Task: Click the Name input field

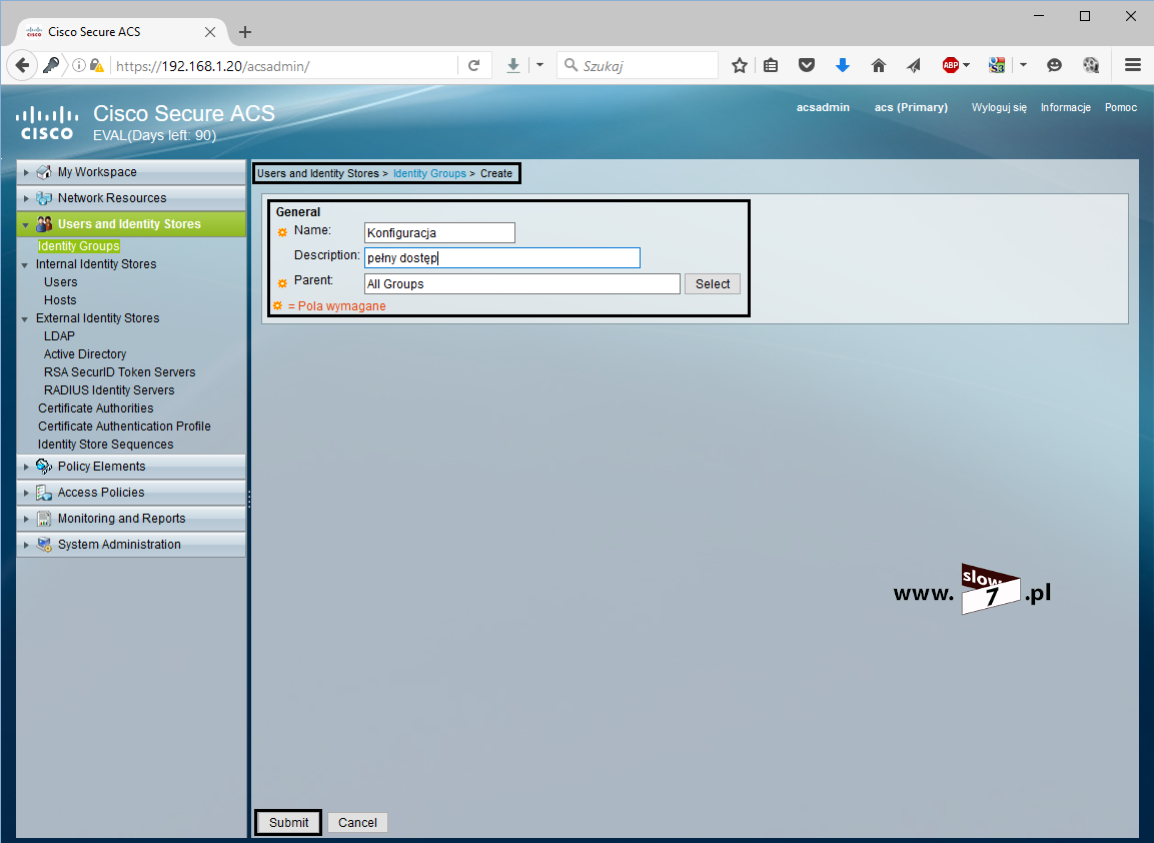Action: coord(439,233)
